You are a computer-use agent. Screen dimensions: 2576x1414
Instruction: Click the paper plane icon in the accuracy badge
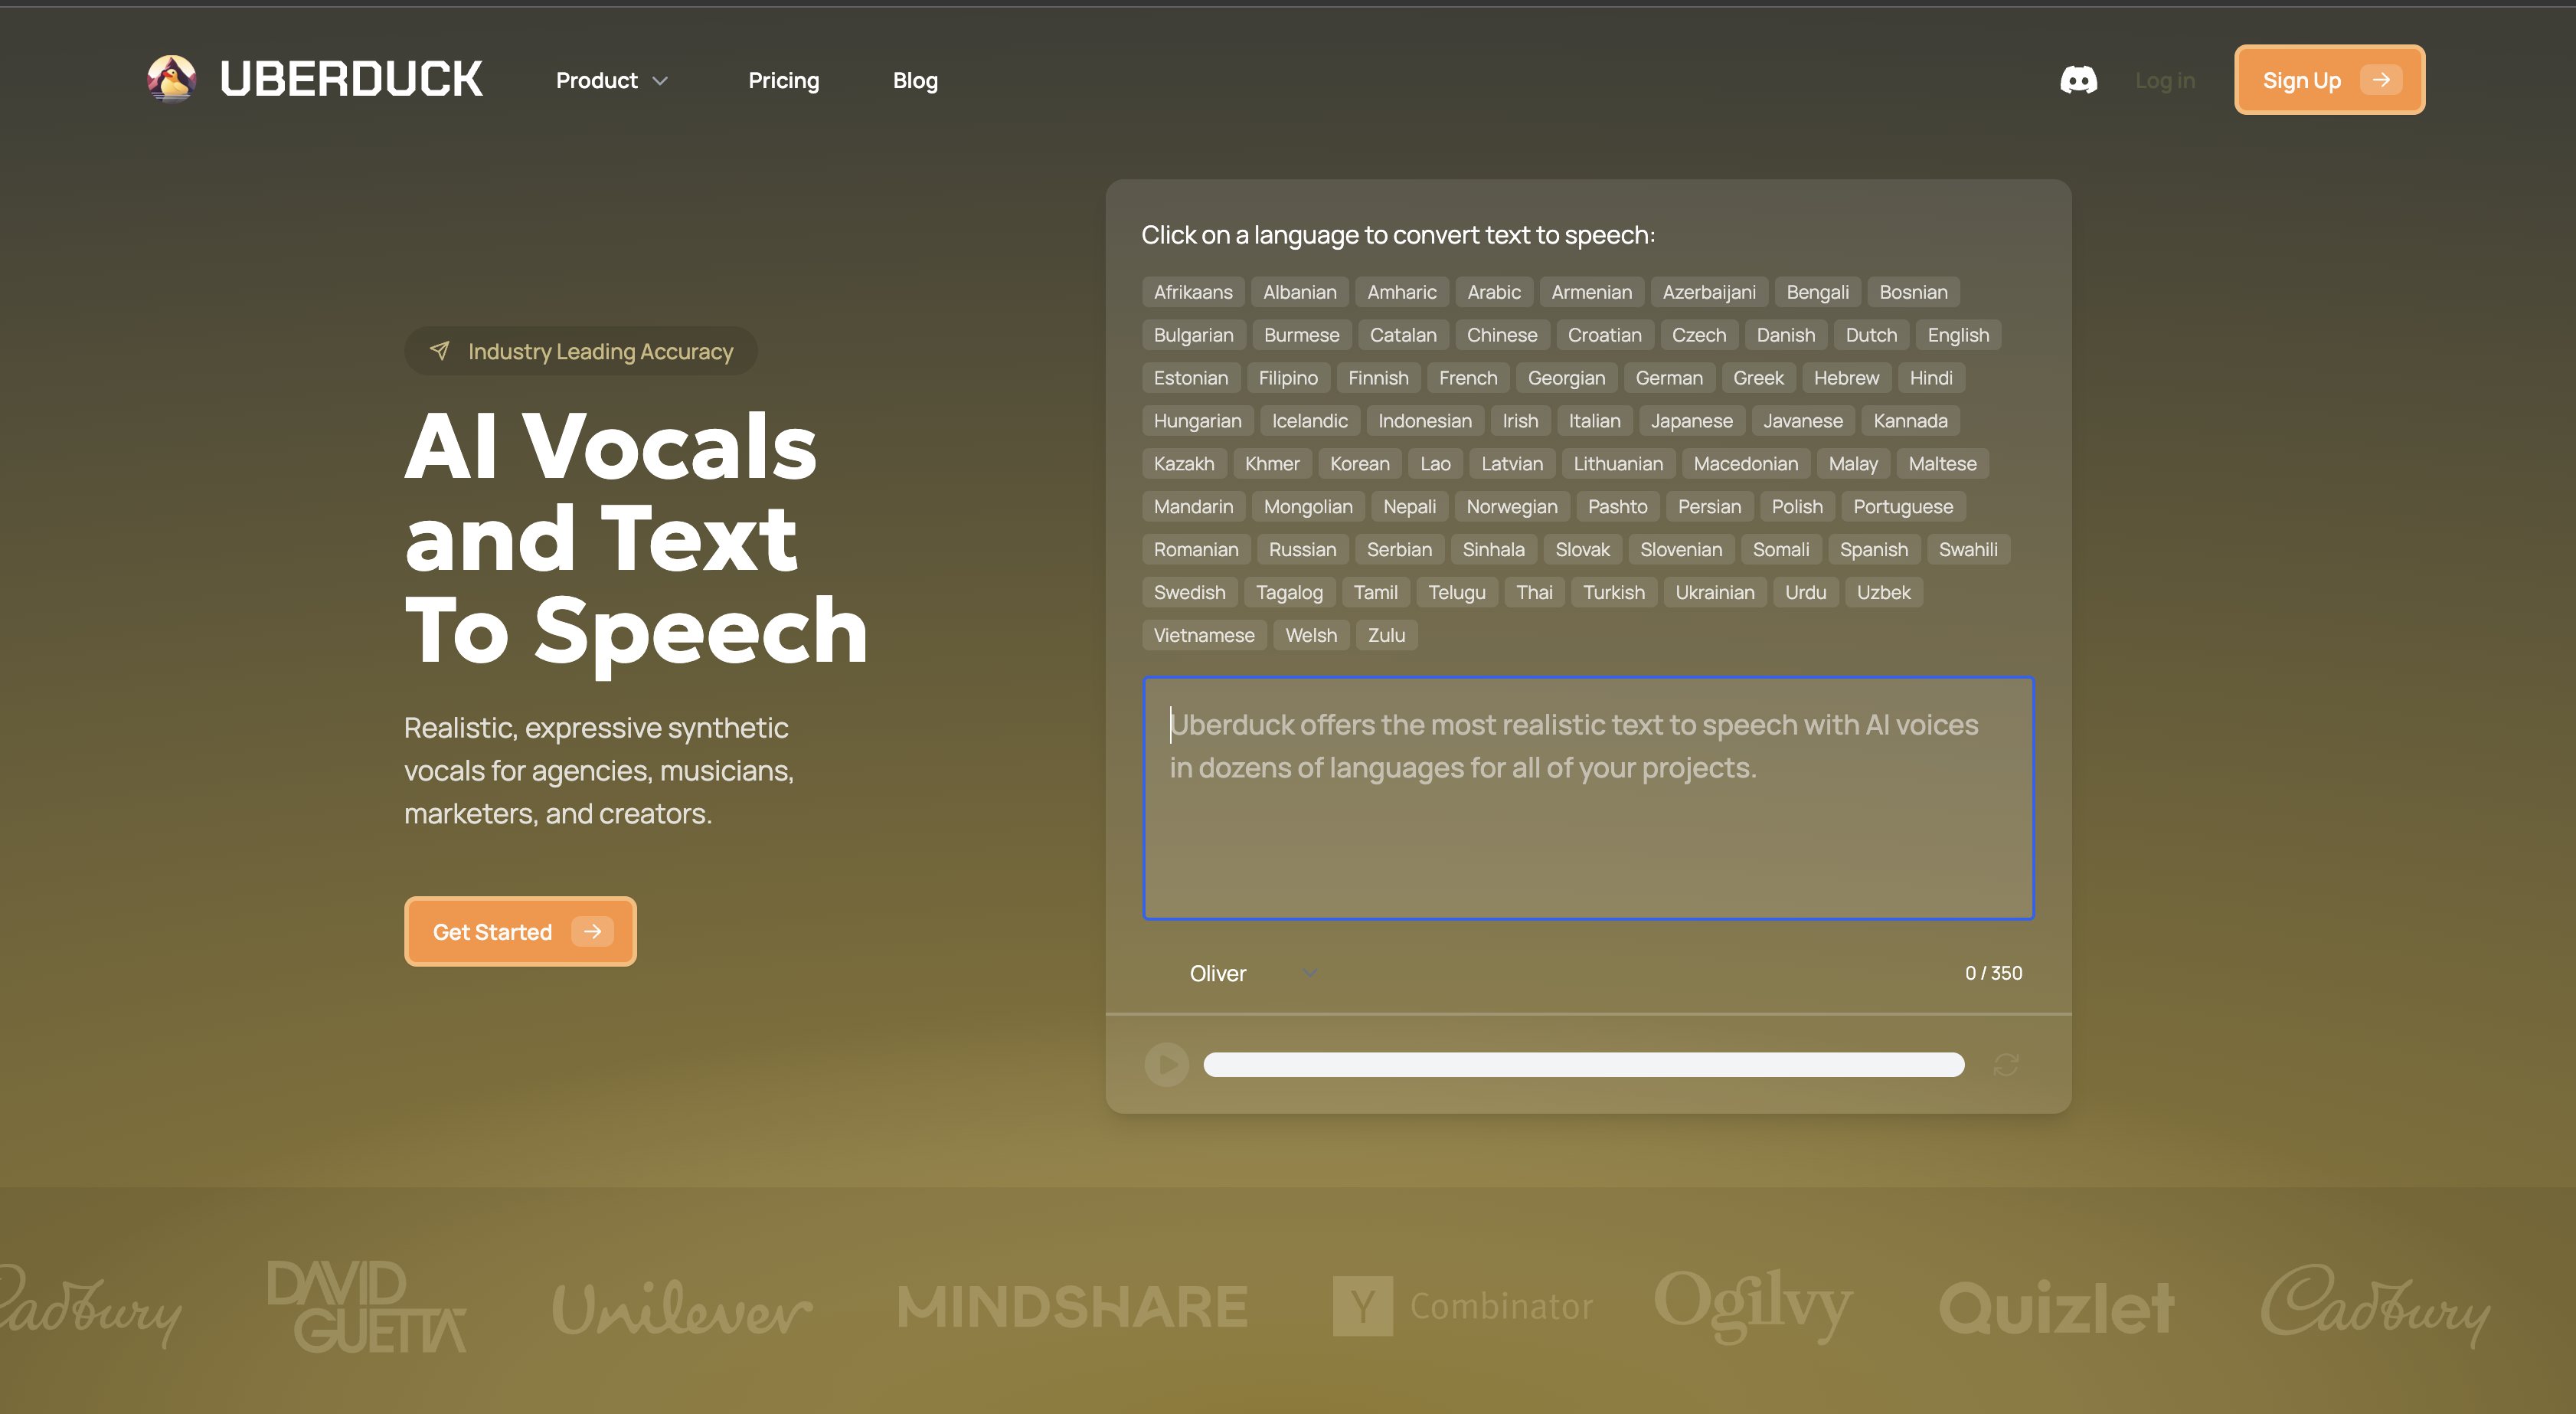click(x=439, y=350)
